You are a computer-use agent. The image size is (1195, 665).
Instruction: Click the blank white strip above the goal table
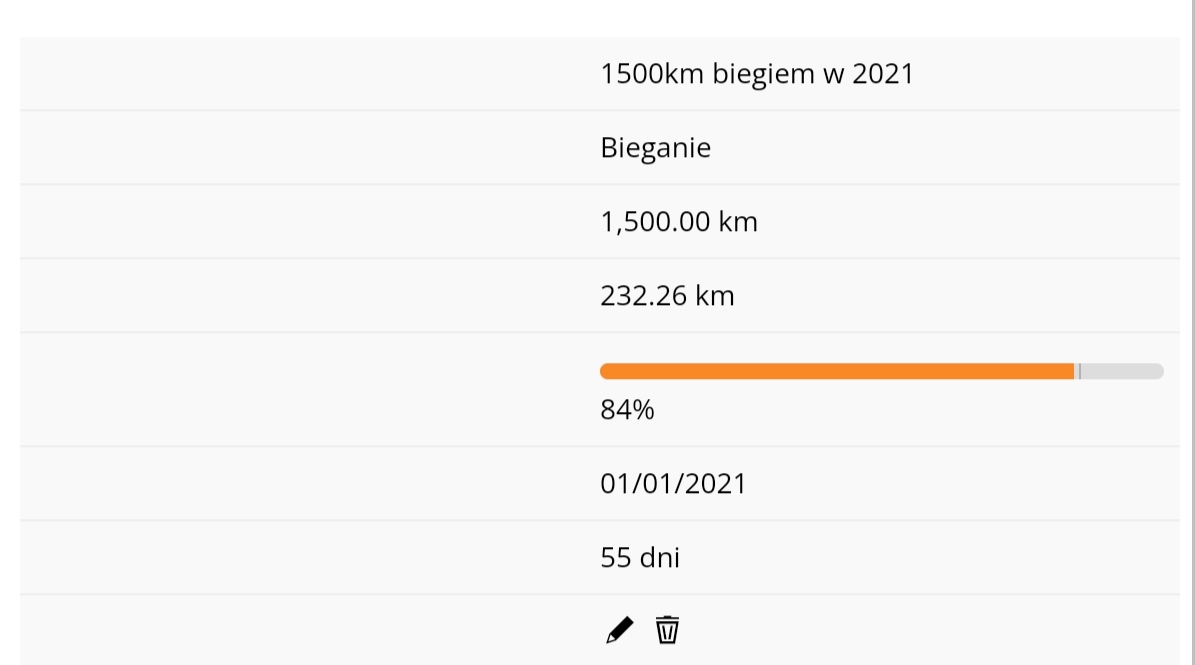click(598, 18)
